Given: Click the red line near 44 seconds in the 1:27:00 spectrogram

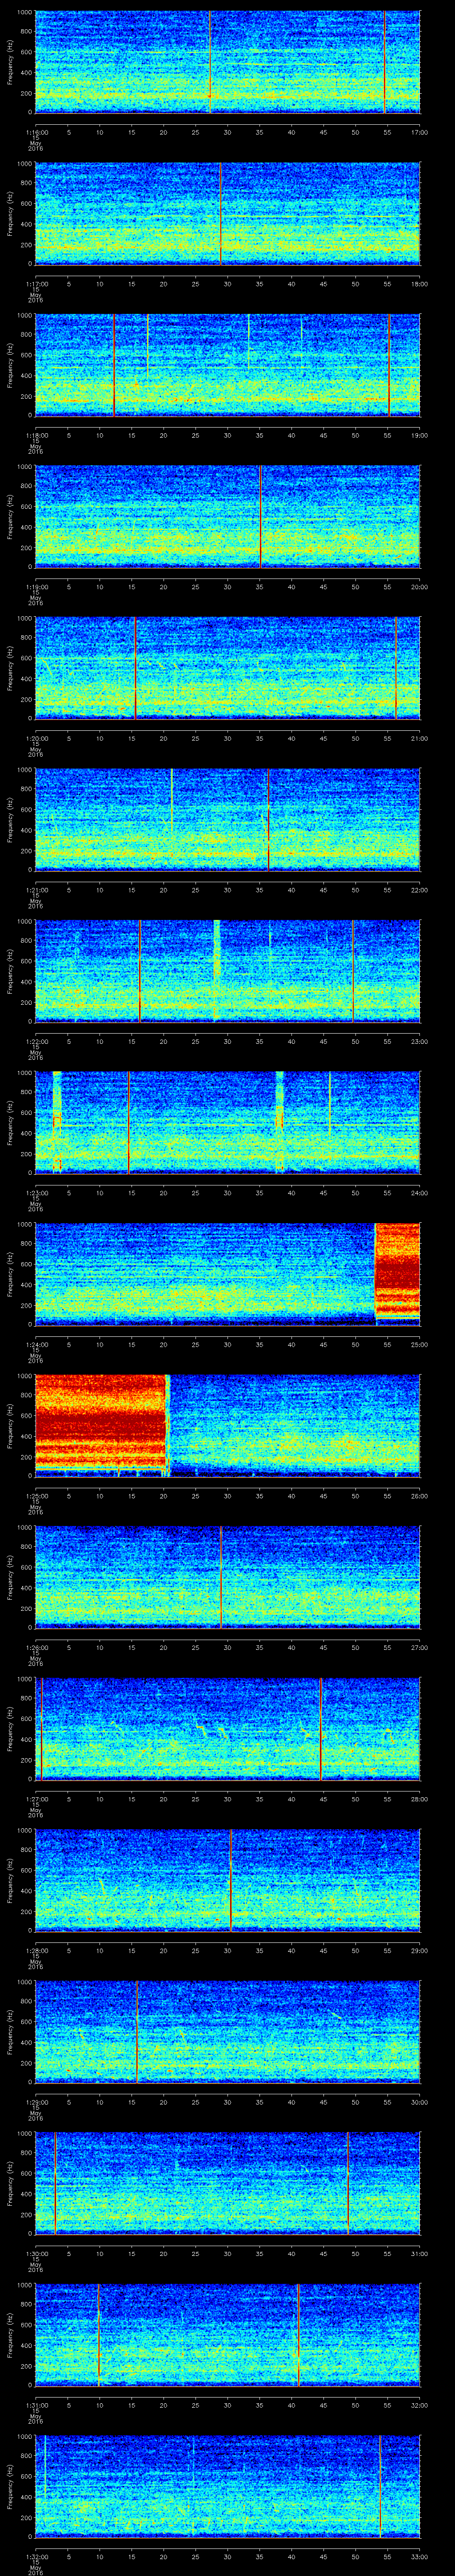Looking at the screenshot, I should (320, 1728).
